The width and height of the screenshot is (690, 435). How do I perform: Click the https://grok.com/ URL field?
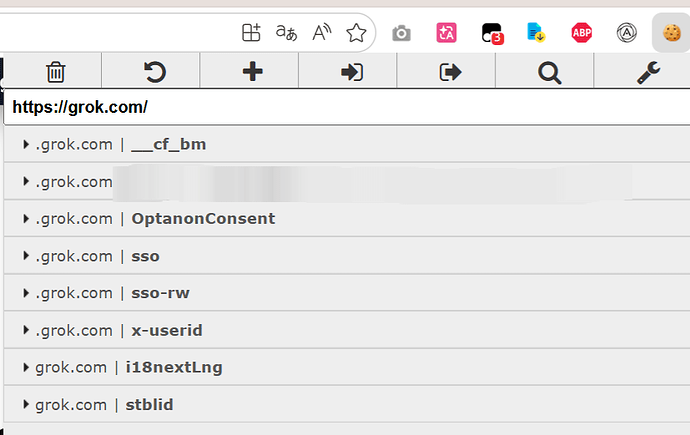(347, 107)
